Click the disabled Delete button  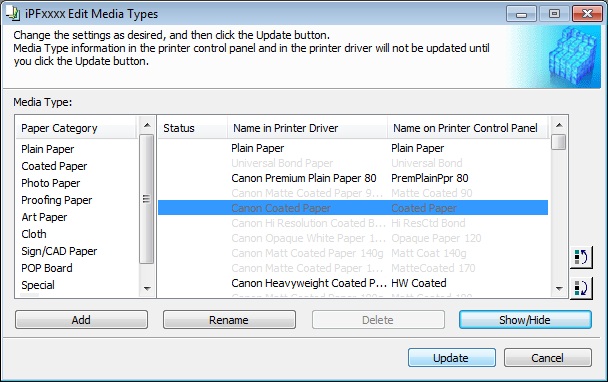(x=378, y=320)
